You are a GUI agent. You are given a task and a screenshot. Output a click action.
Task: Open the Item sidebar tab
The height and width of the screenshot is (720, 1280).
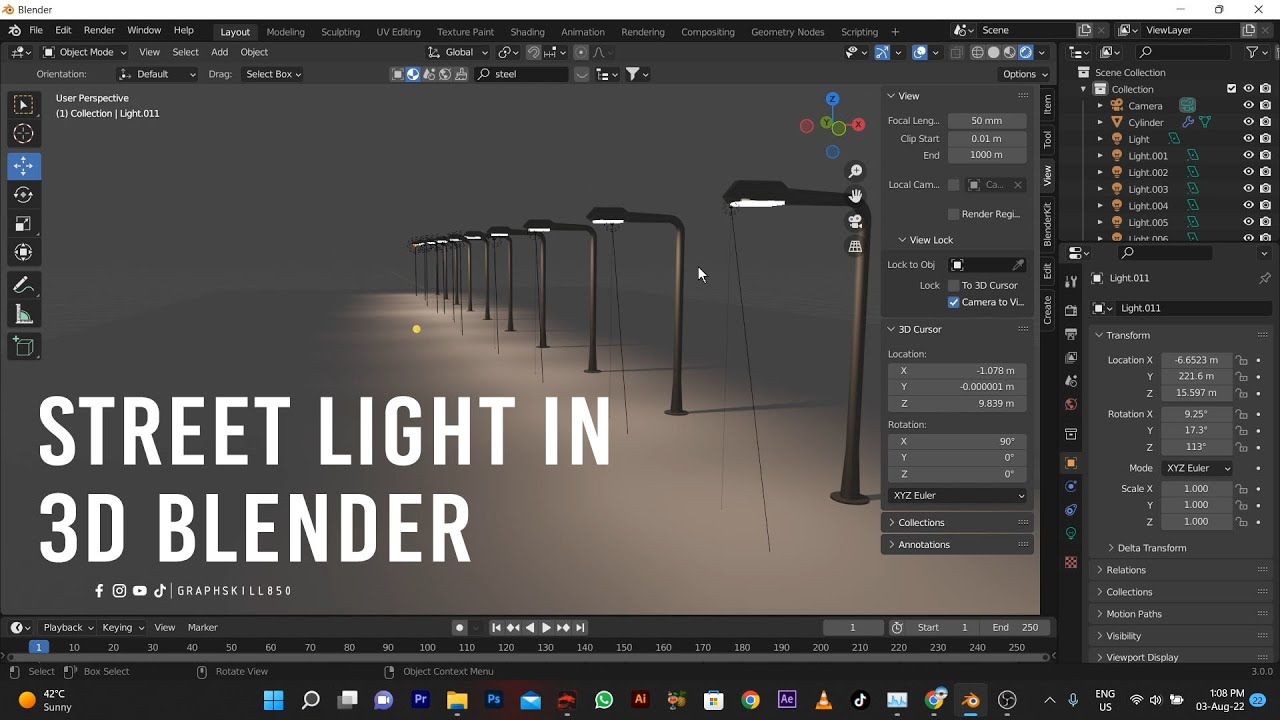[1047, 104]
